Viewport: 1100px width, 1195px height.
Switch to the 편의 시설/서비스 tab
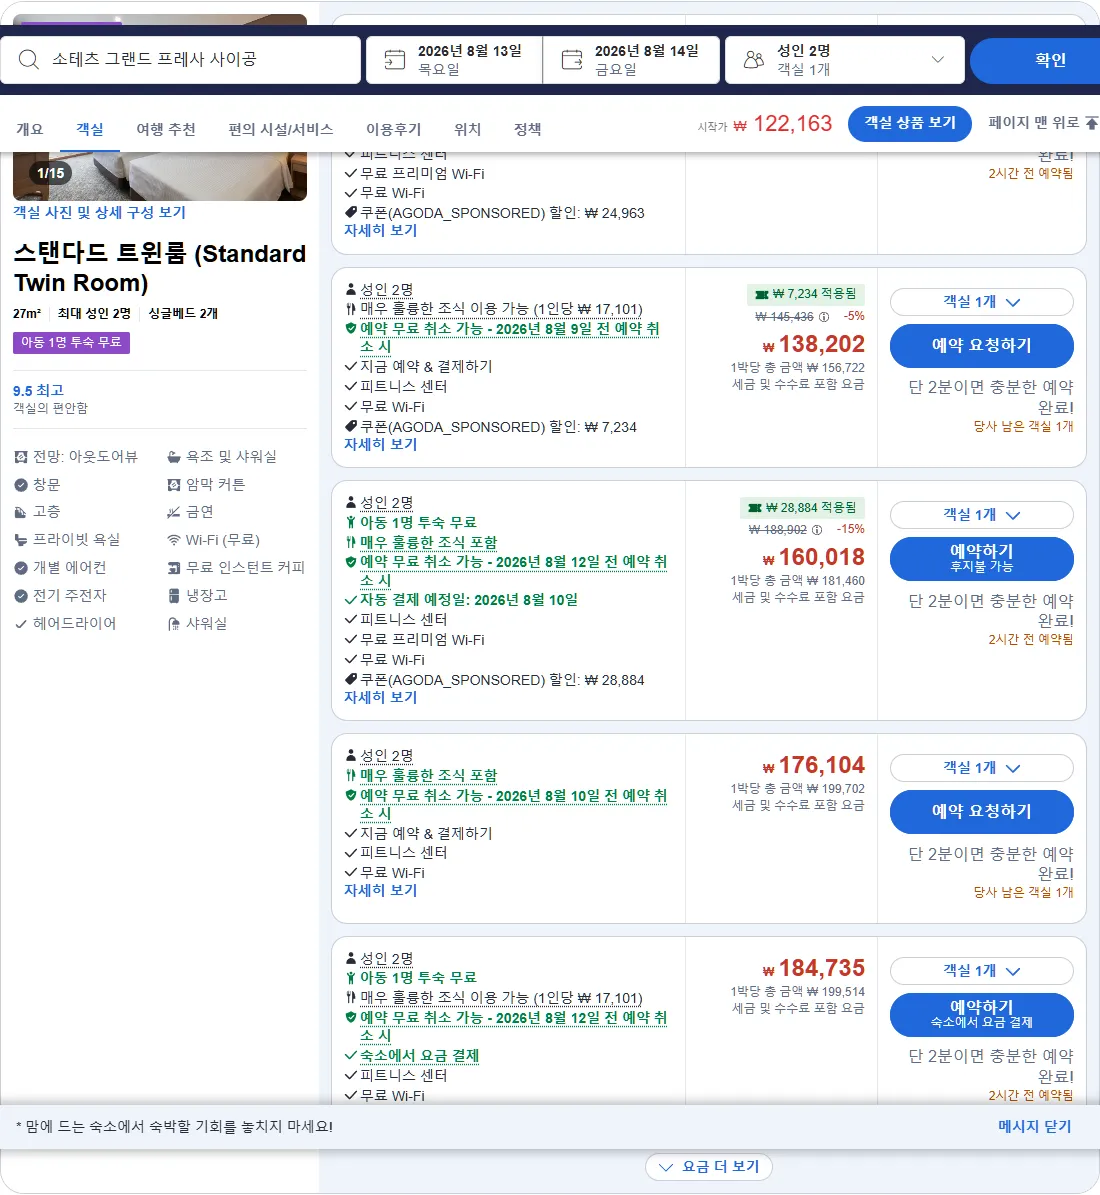pyautogui.click(x=281, y=130)
